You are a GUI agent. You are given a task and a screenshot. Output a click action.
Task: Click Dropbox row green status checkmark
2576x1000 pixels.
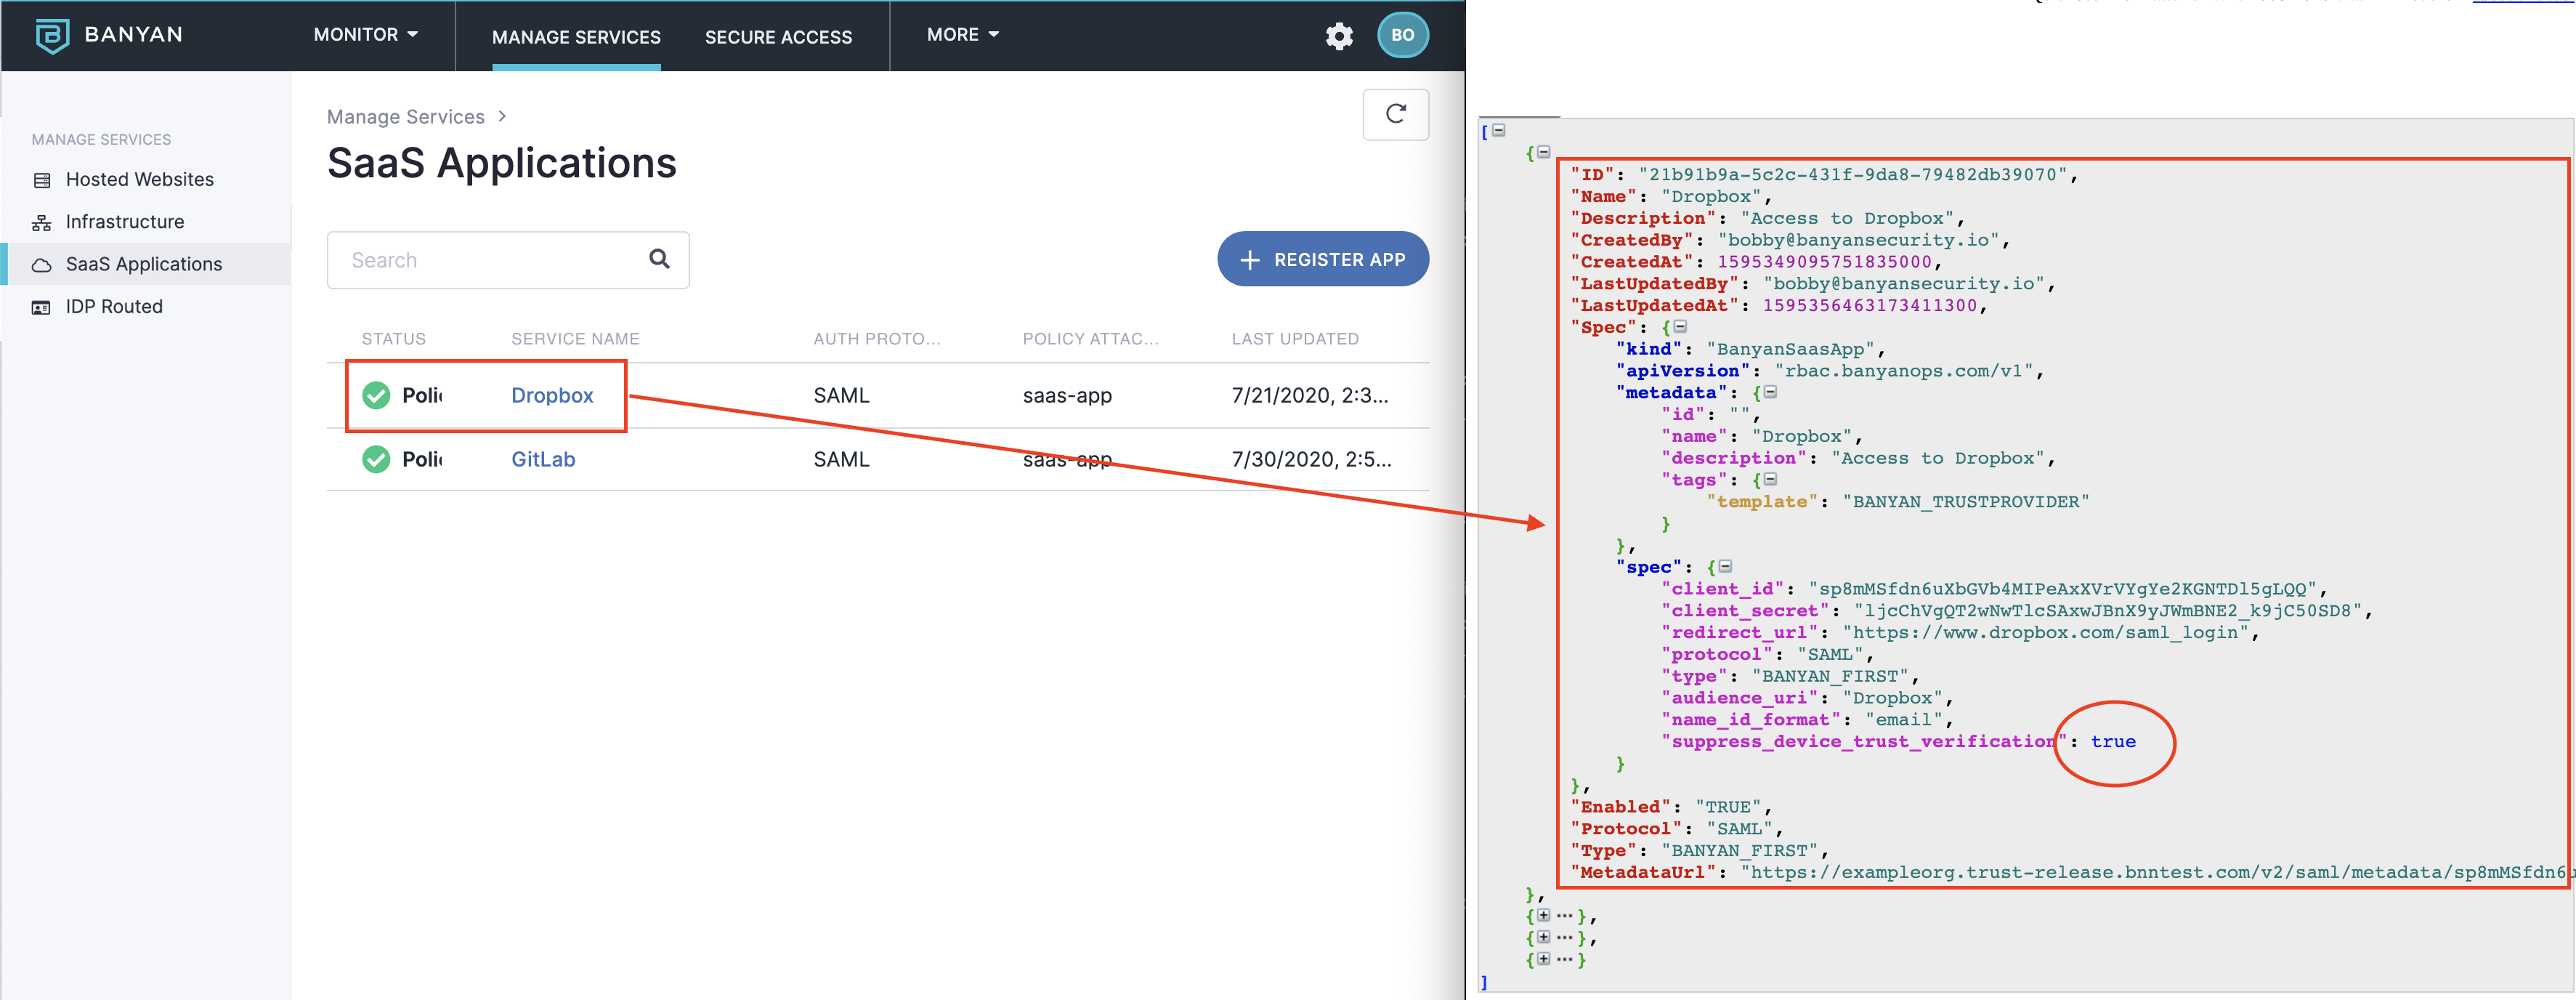(376, 396)
